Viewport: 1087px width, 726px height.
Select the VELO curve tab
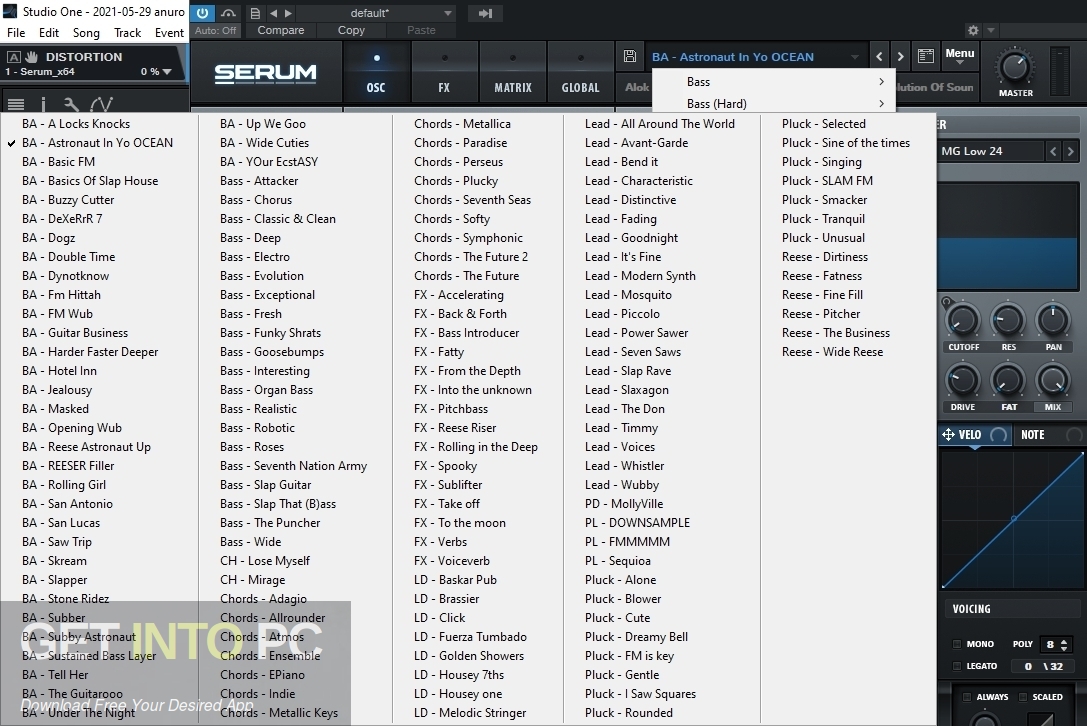click(975, 435)
